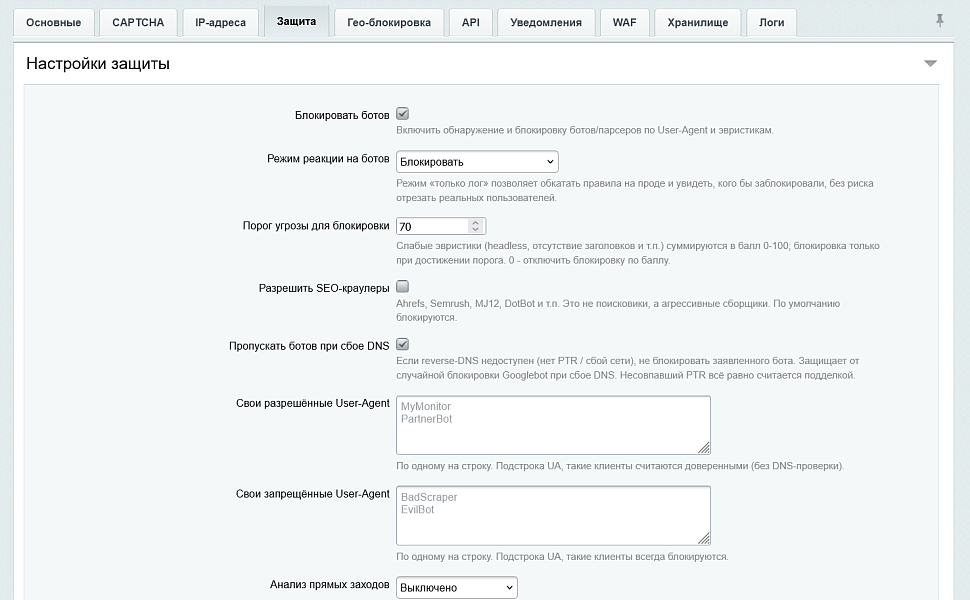Screen dimensions: 970x600
Task: Open the Режим реакции на ботов dropdown
Action: click(477, 161)
